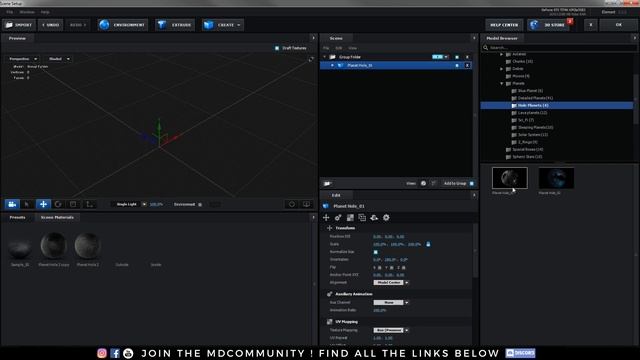Click the Undo button

tap(51, 25)
